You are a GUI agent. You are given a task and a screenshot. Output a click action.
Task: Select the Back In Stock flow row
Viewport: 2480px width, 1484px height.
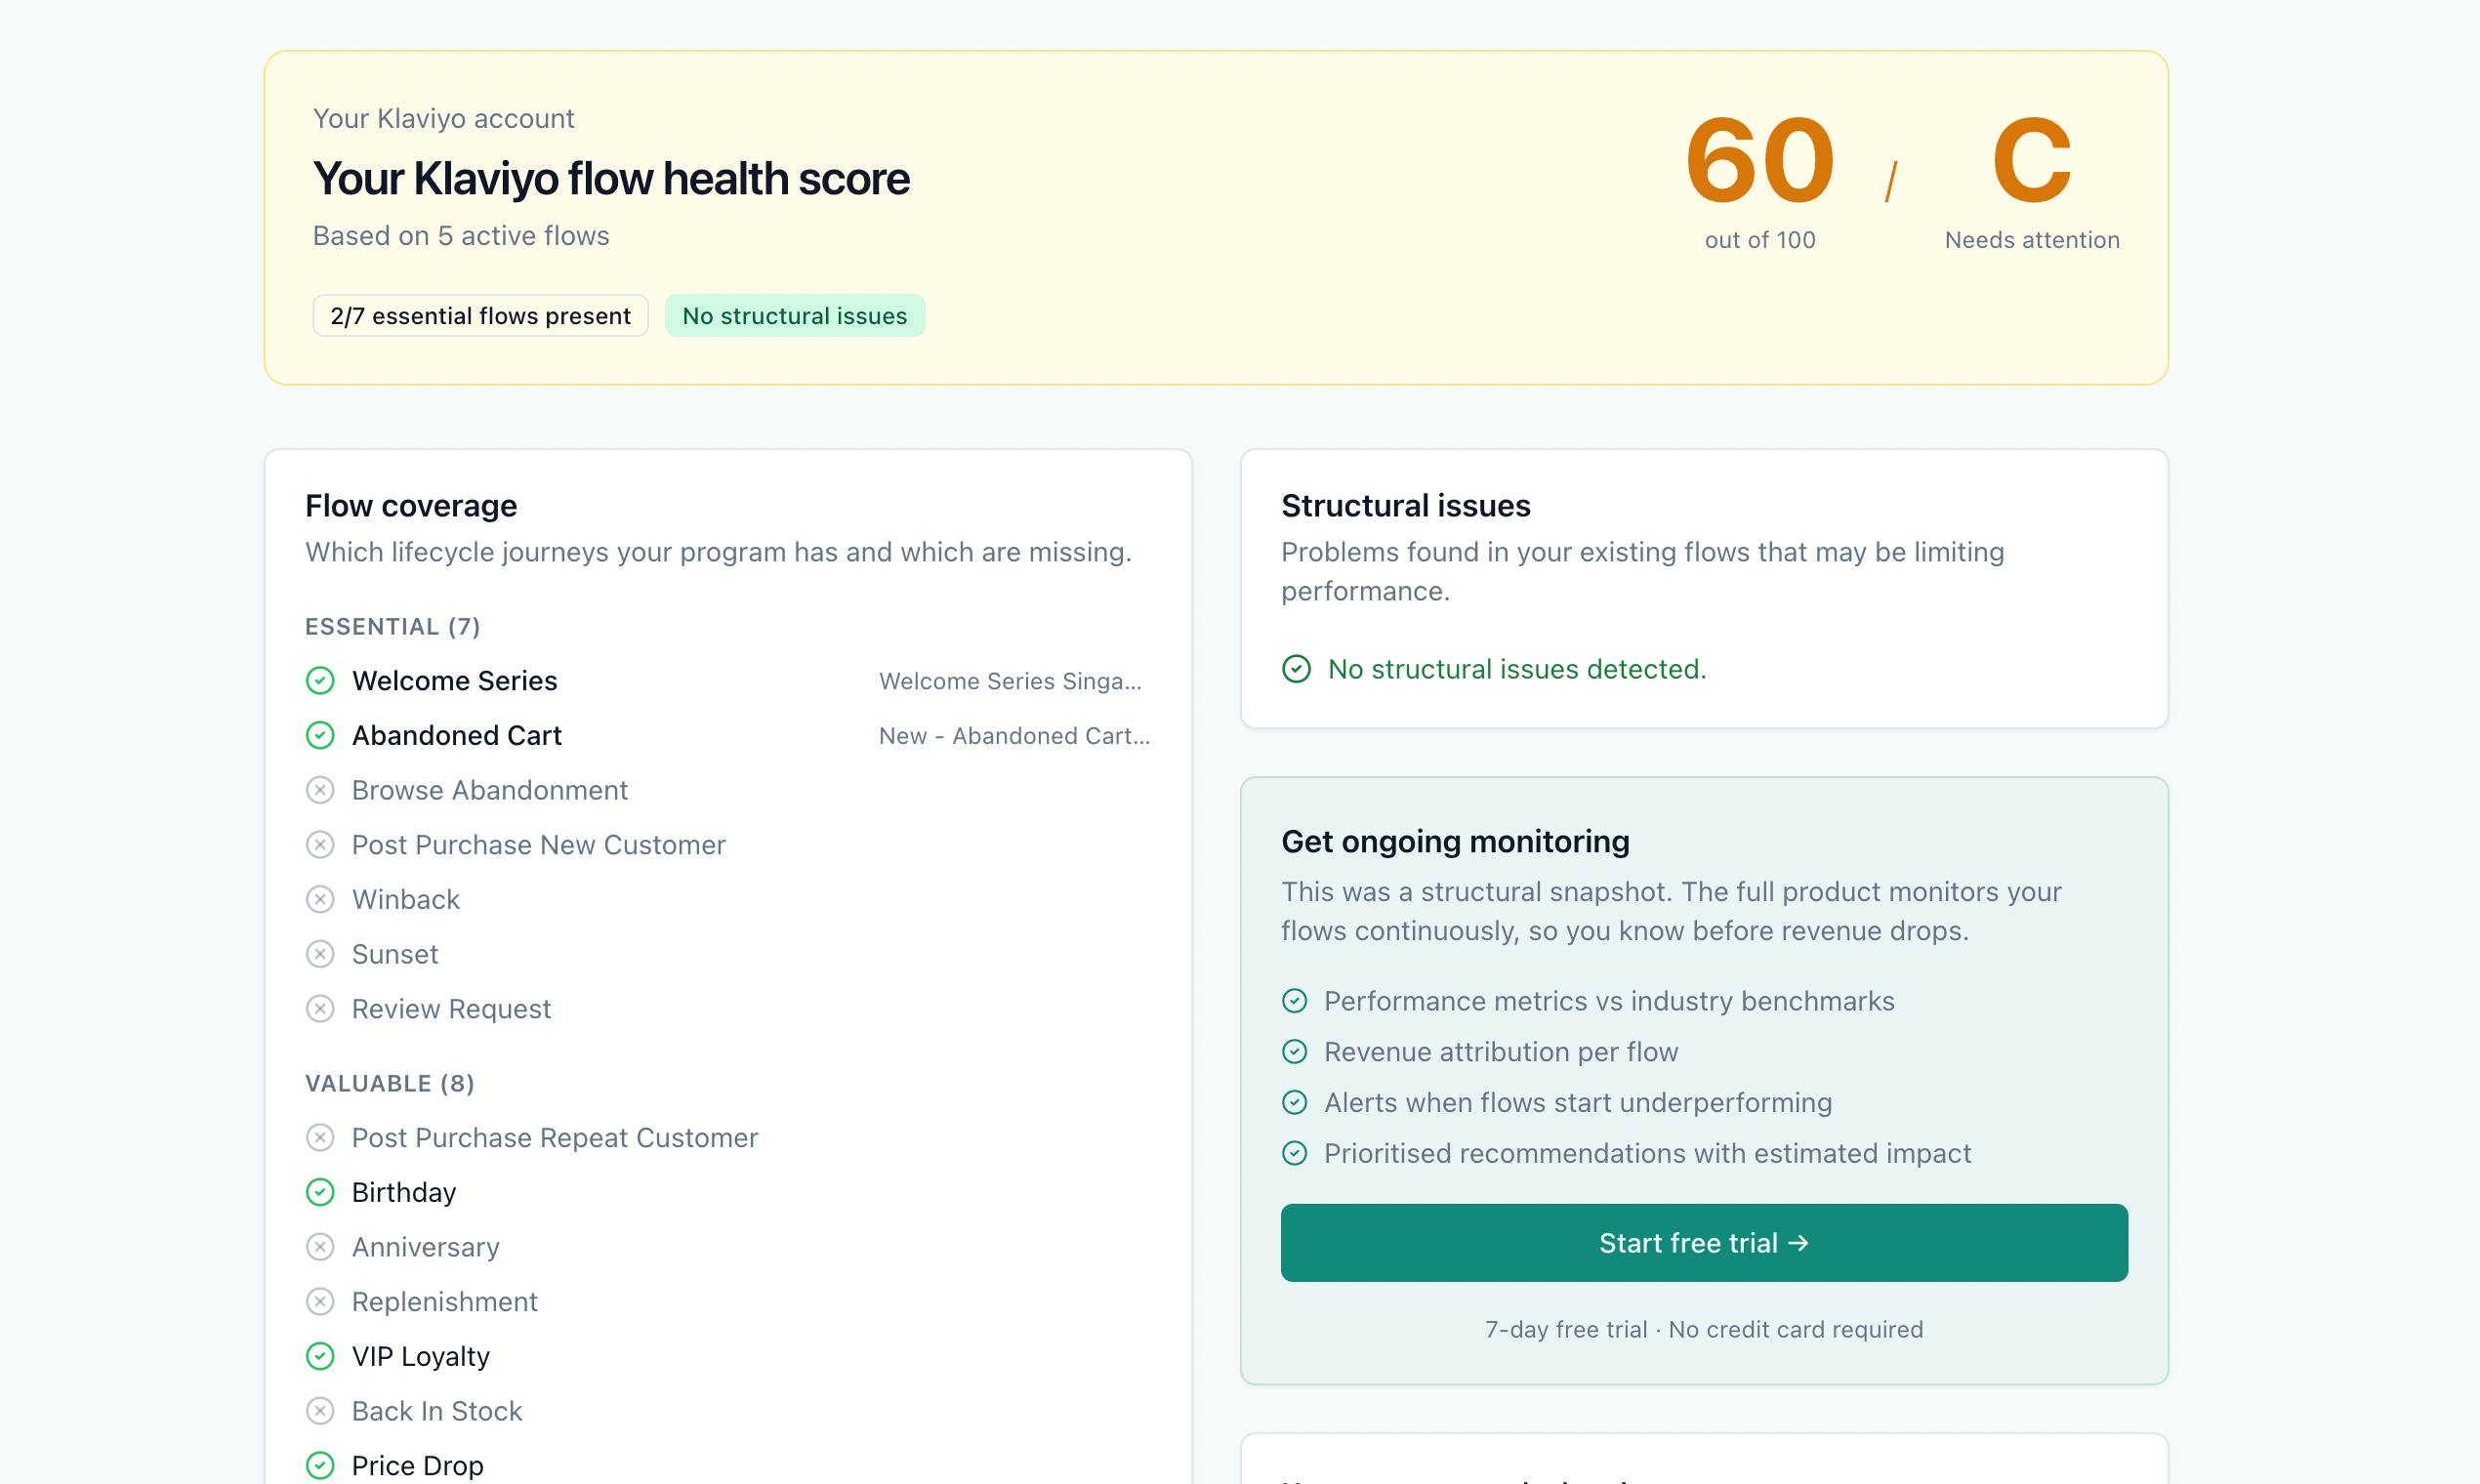pyautogui.click(x=728, y=1411)
